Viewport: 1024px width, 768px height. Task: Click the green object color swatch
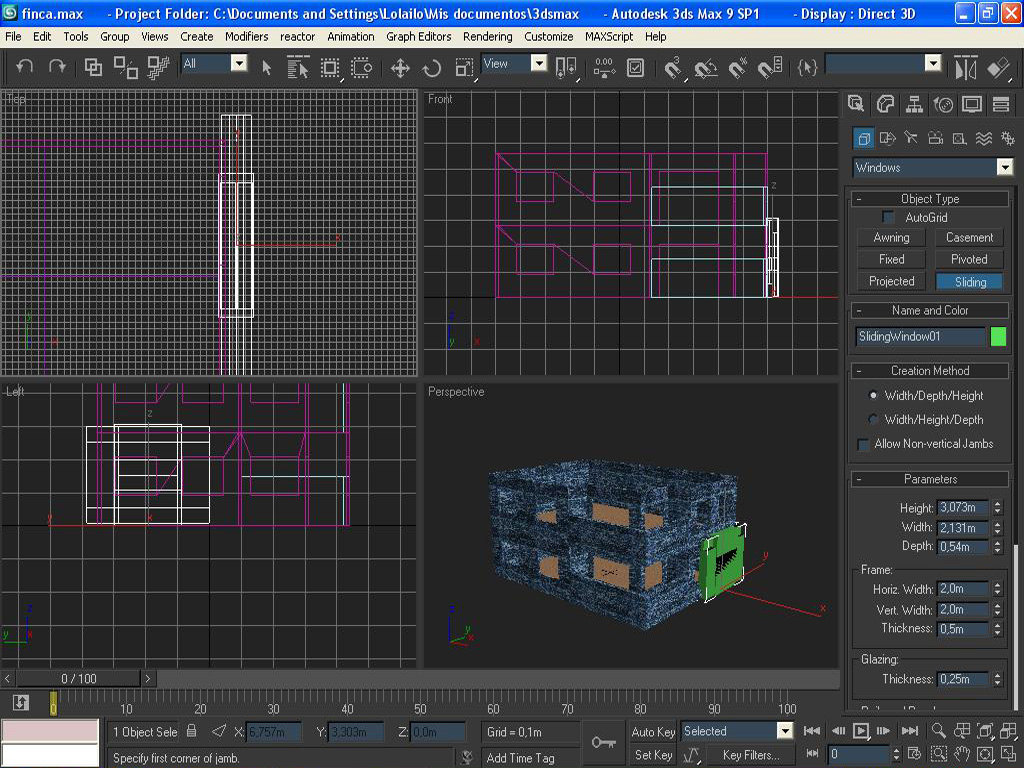pos(998,337)
